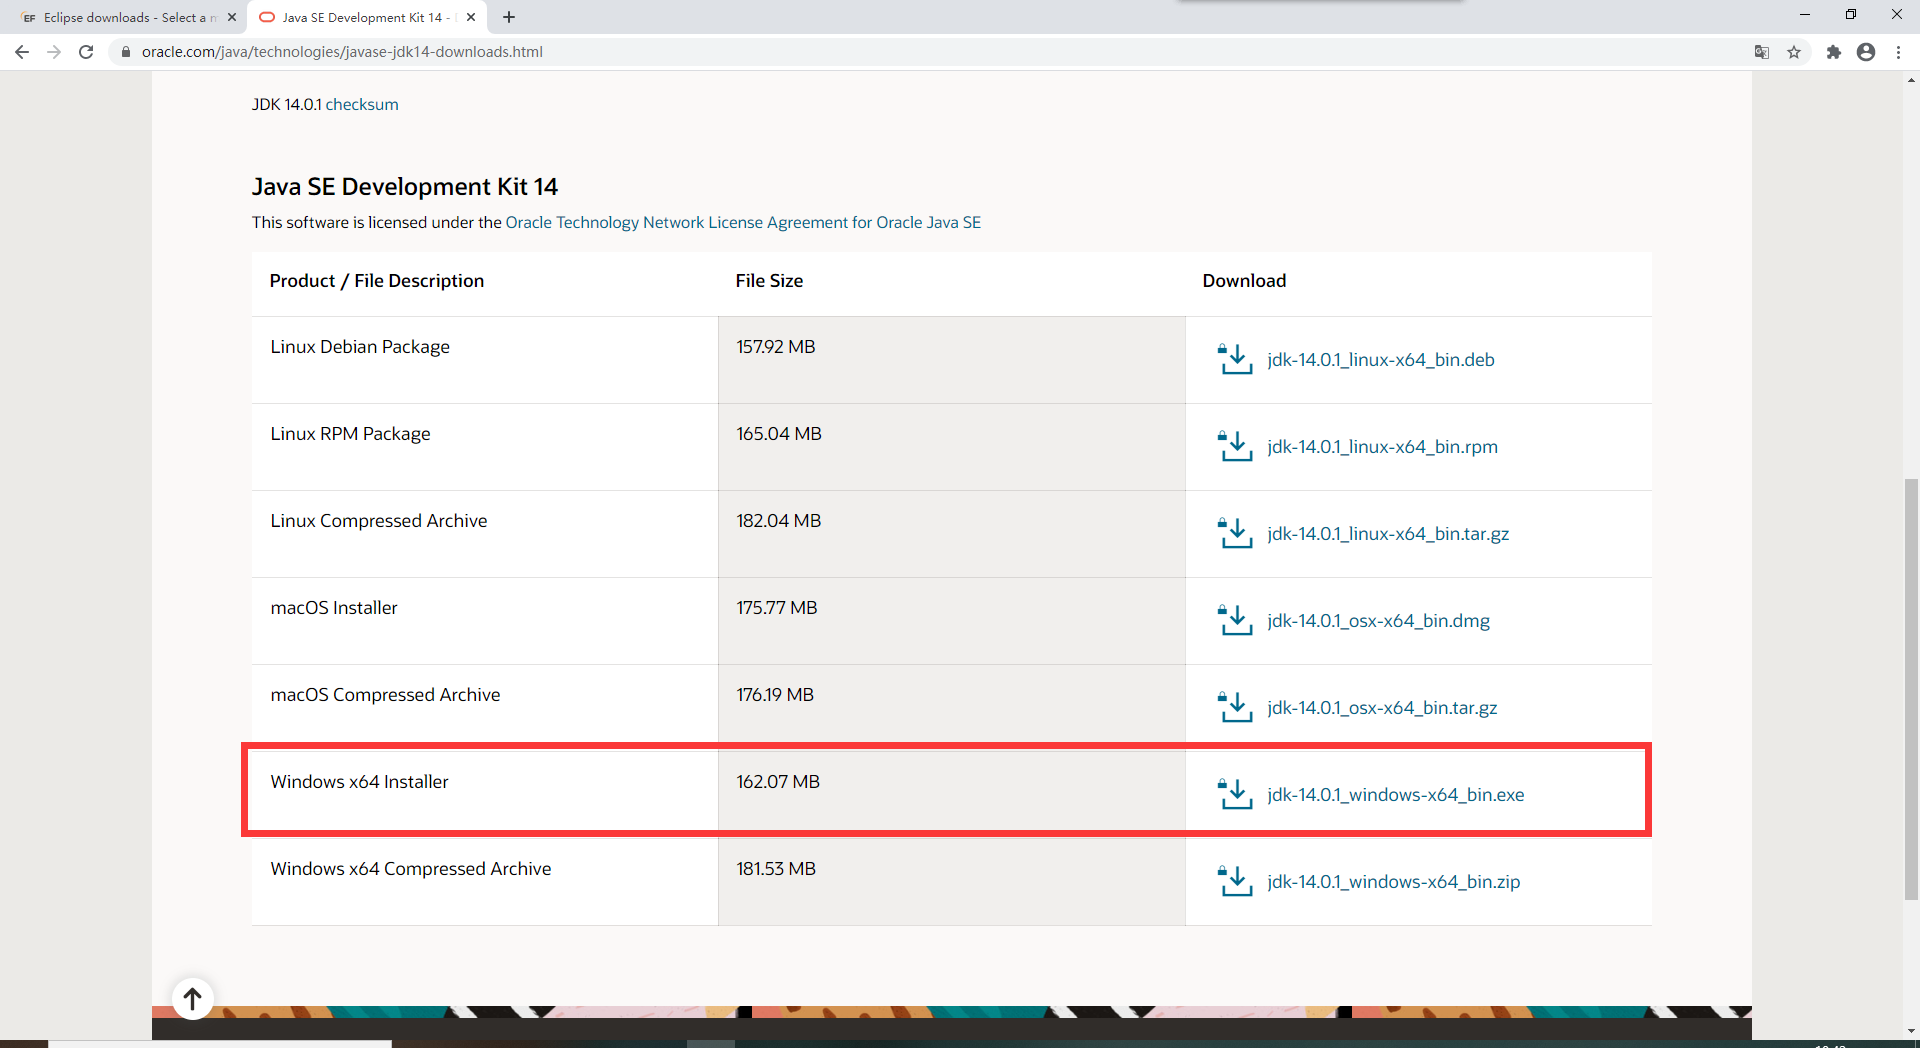1920x1048 pixels.
Task: Reload the current page
Action: click(86, 51)
